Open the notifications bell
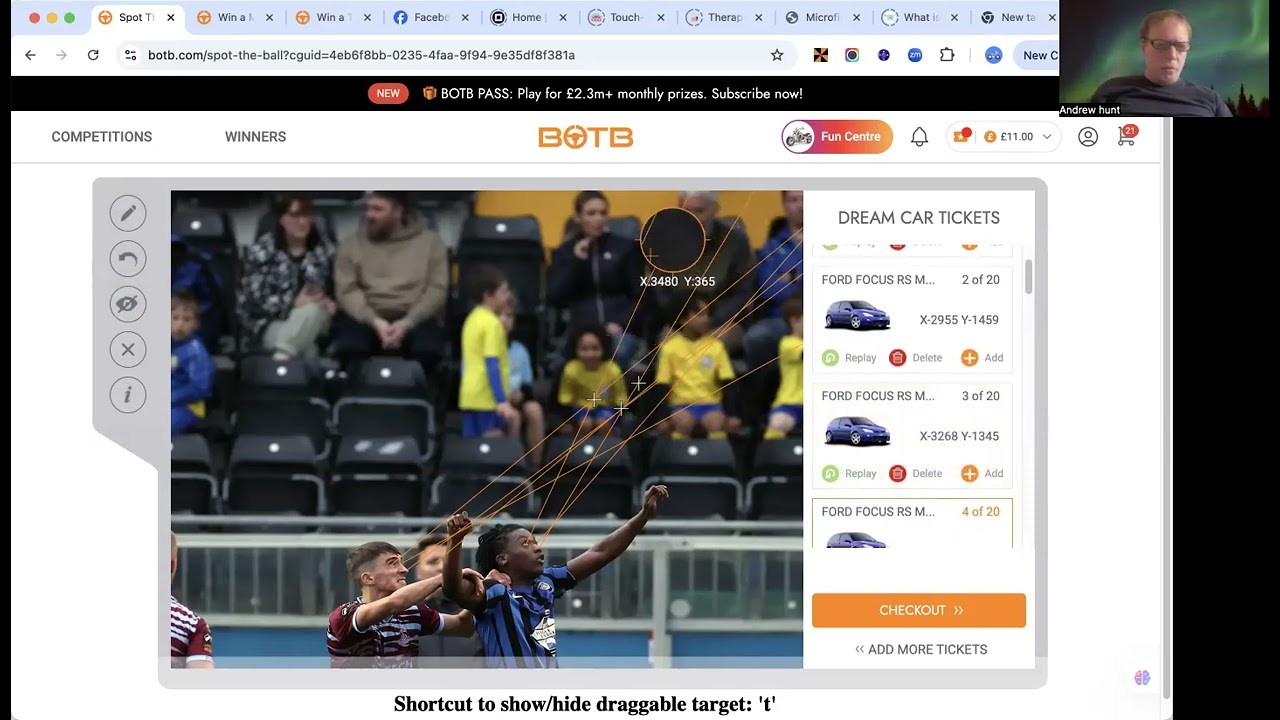 pos(919,137)
